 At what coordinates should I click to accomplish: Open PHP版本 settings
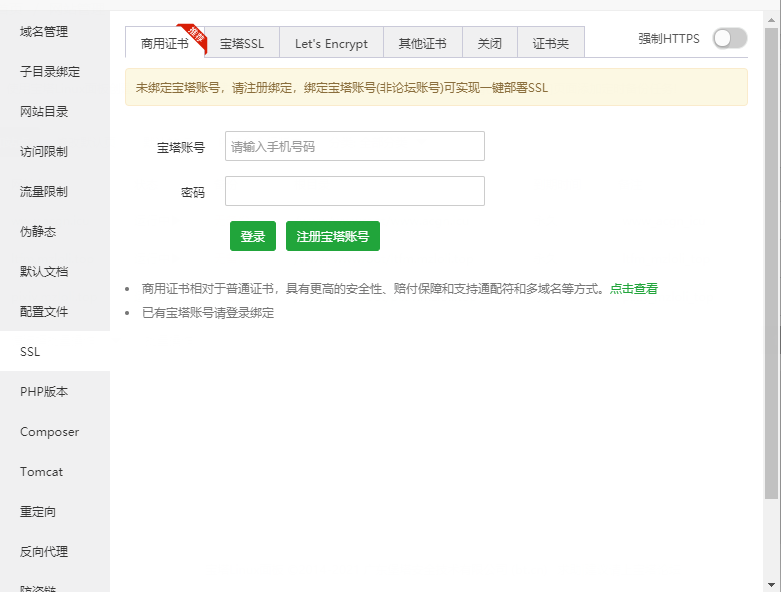pyautogui.click(x=55, y=392)
